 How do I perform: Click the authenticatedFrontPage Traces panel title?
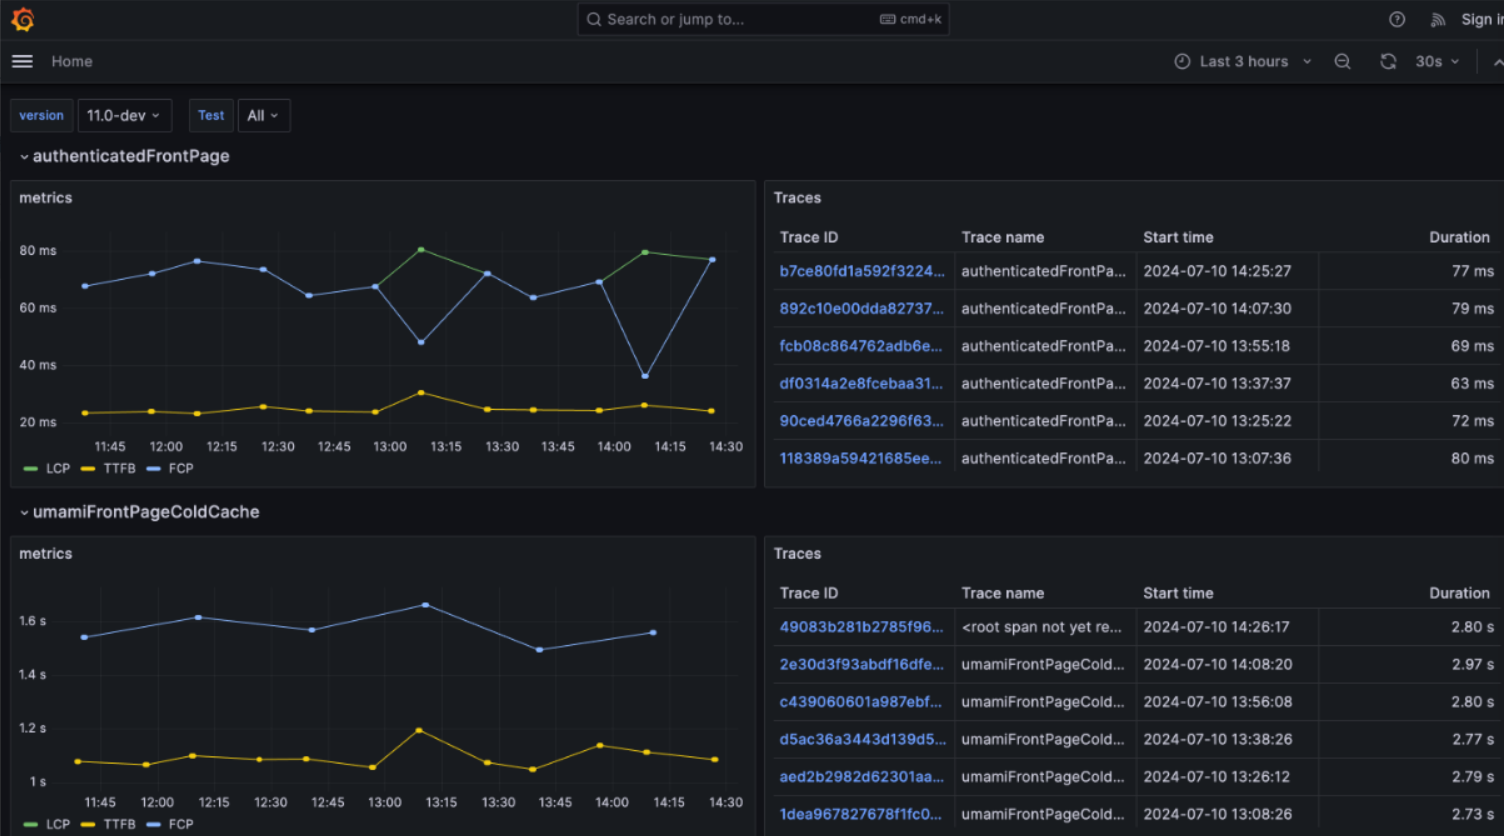(x=797, y=198)
